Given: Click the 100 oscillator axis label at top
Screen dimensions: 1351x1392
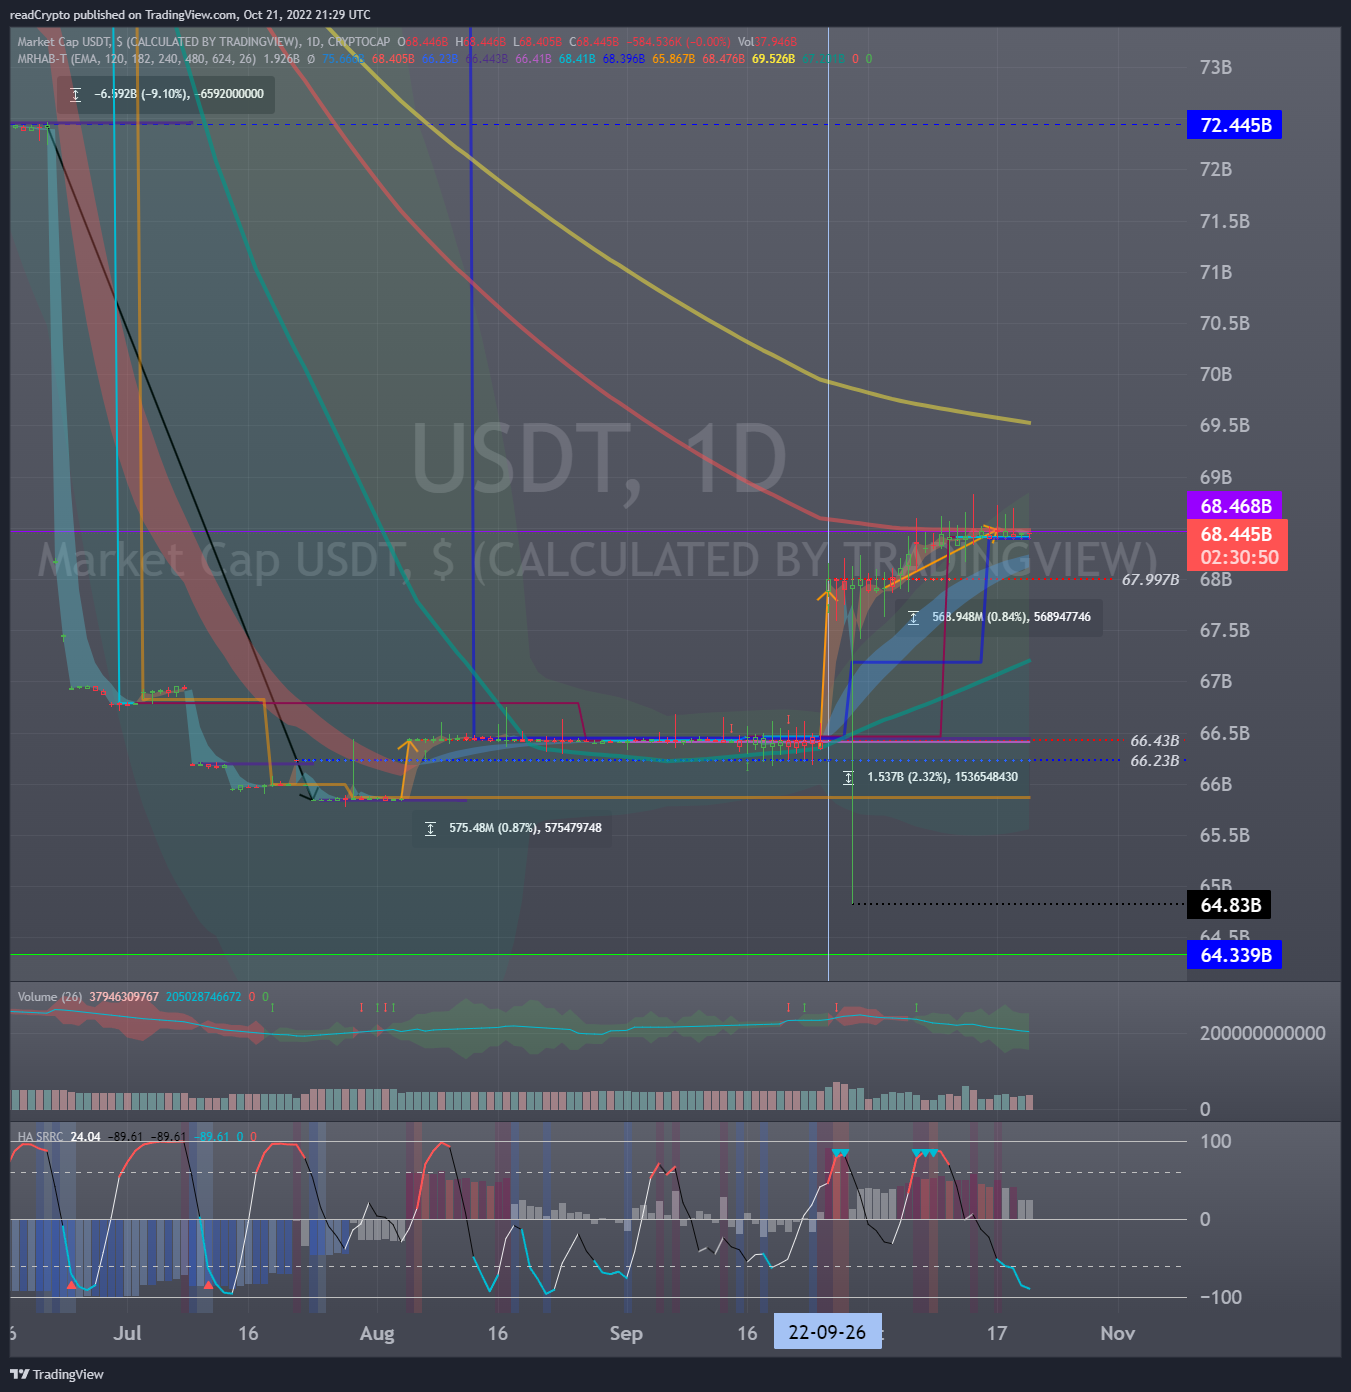Looking at the screenshot, I should coord(1215,1141).
